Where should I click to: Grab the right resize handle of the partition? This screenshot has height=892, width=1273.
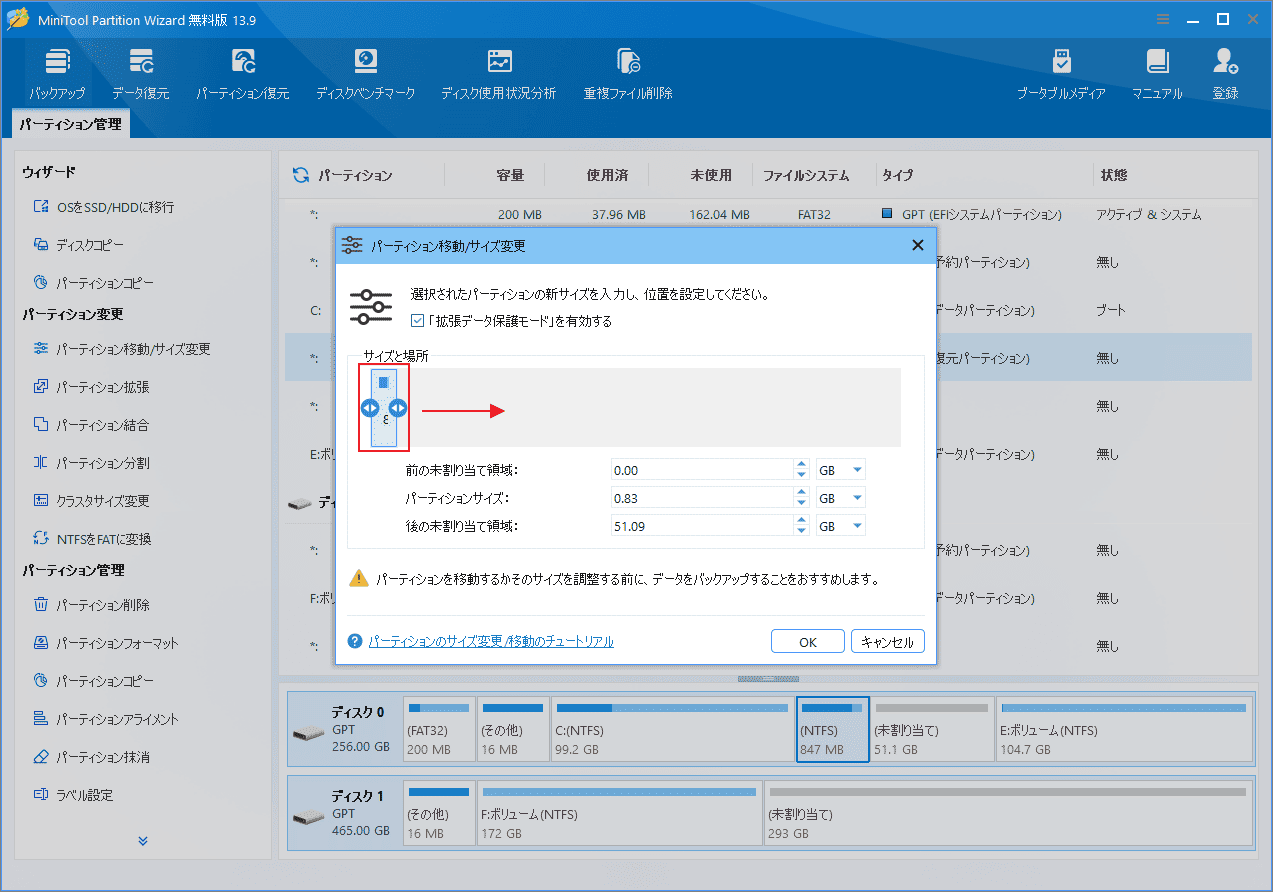pyautogui.click(x=399, y=407)
